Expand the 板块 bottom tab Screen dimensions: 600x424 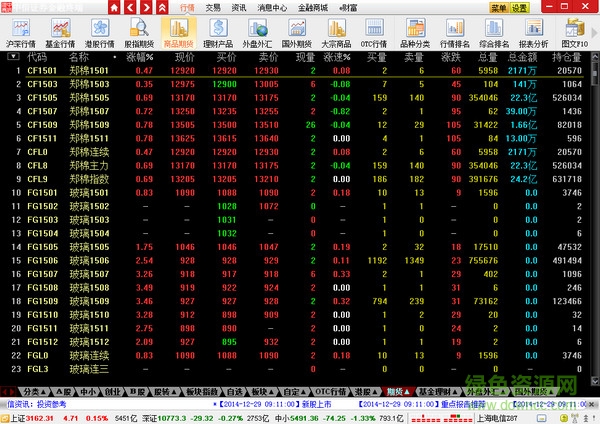pyautogui.click(x=262, y=391)
